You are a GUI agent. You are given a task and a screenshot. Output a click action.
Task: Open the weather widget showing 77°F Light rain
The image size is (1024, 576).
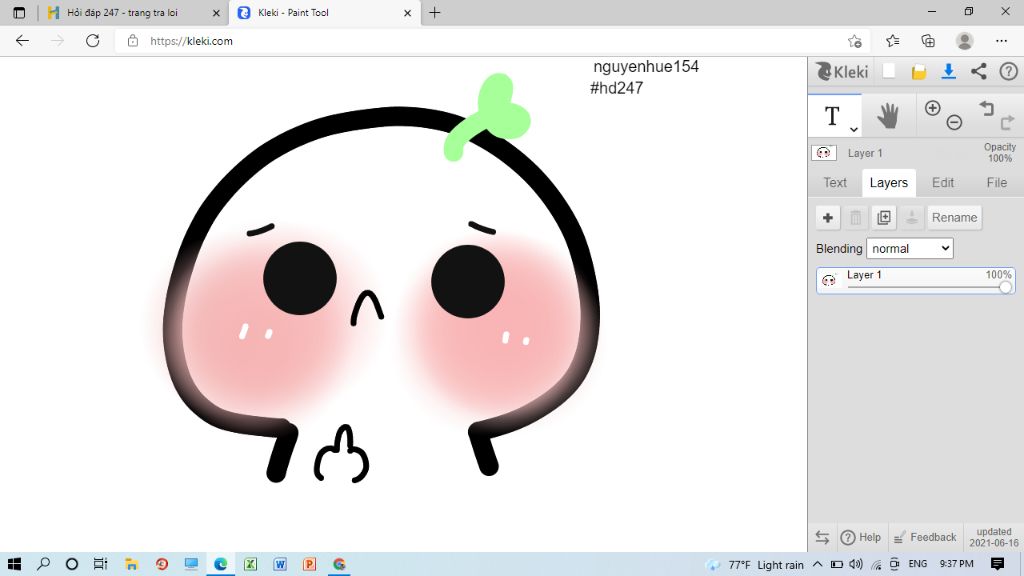click(x=756, y=564)
